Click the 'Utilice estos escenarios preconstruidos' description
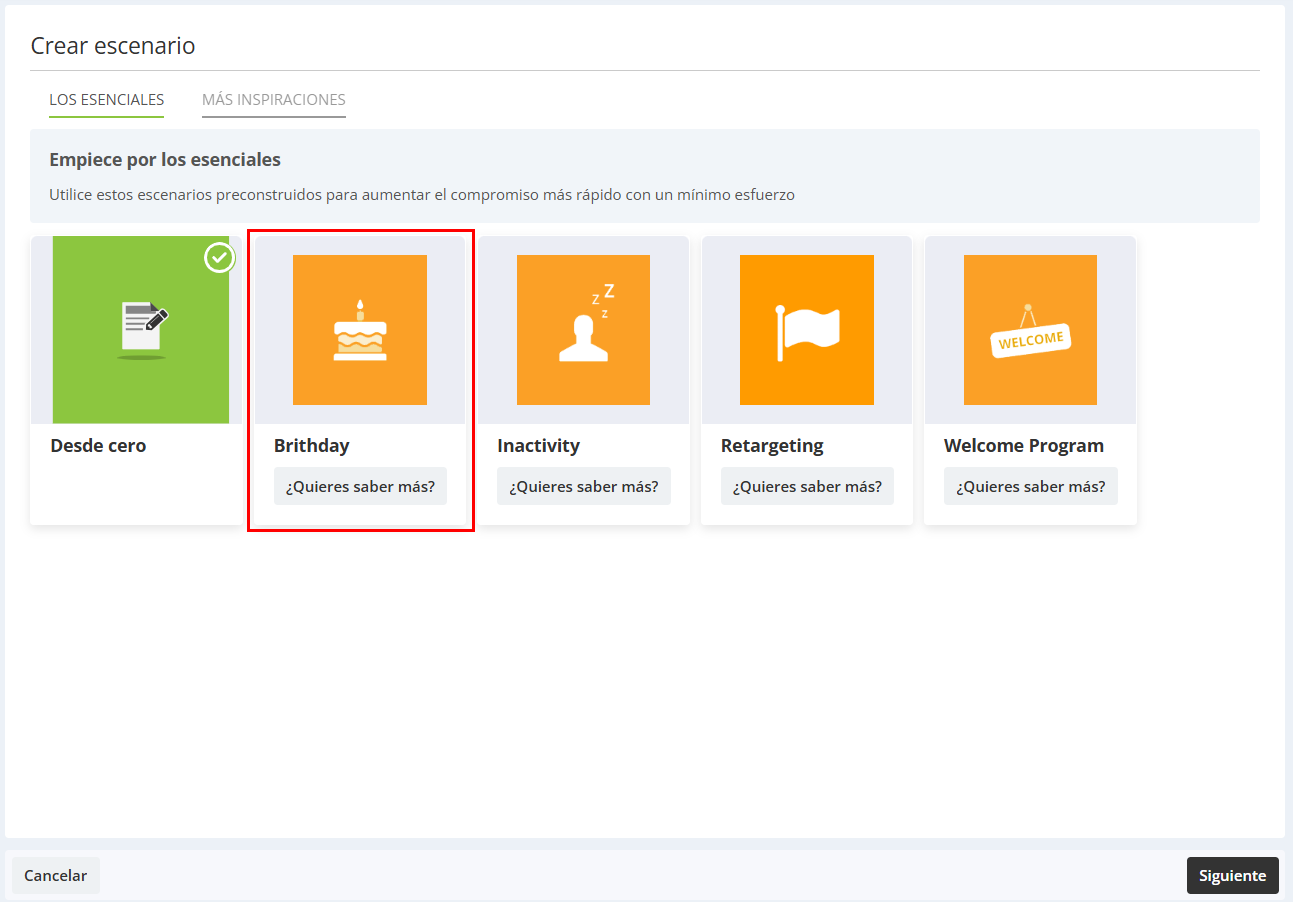1293x902 pixels. tap(422, 195)
